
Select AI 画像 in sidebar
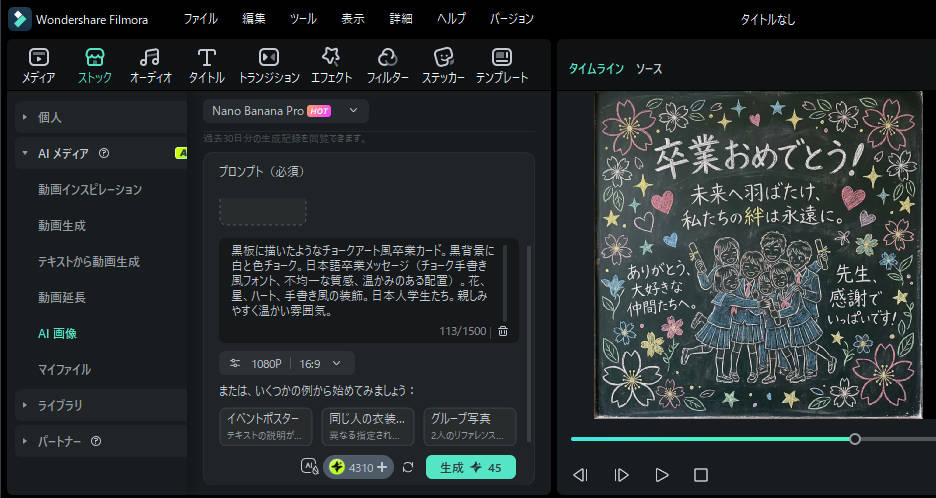57,333
